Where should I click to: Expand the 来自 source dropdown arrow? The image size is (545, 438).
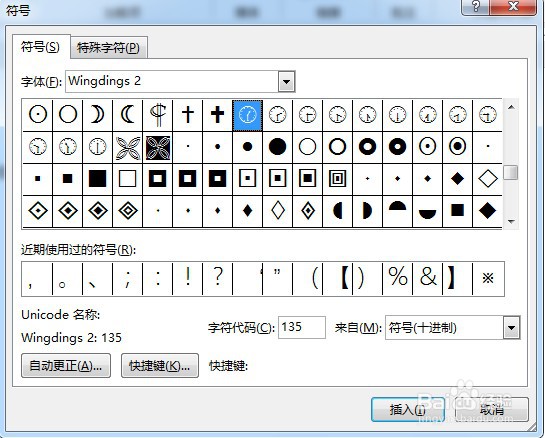[x=511, y=327]
